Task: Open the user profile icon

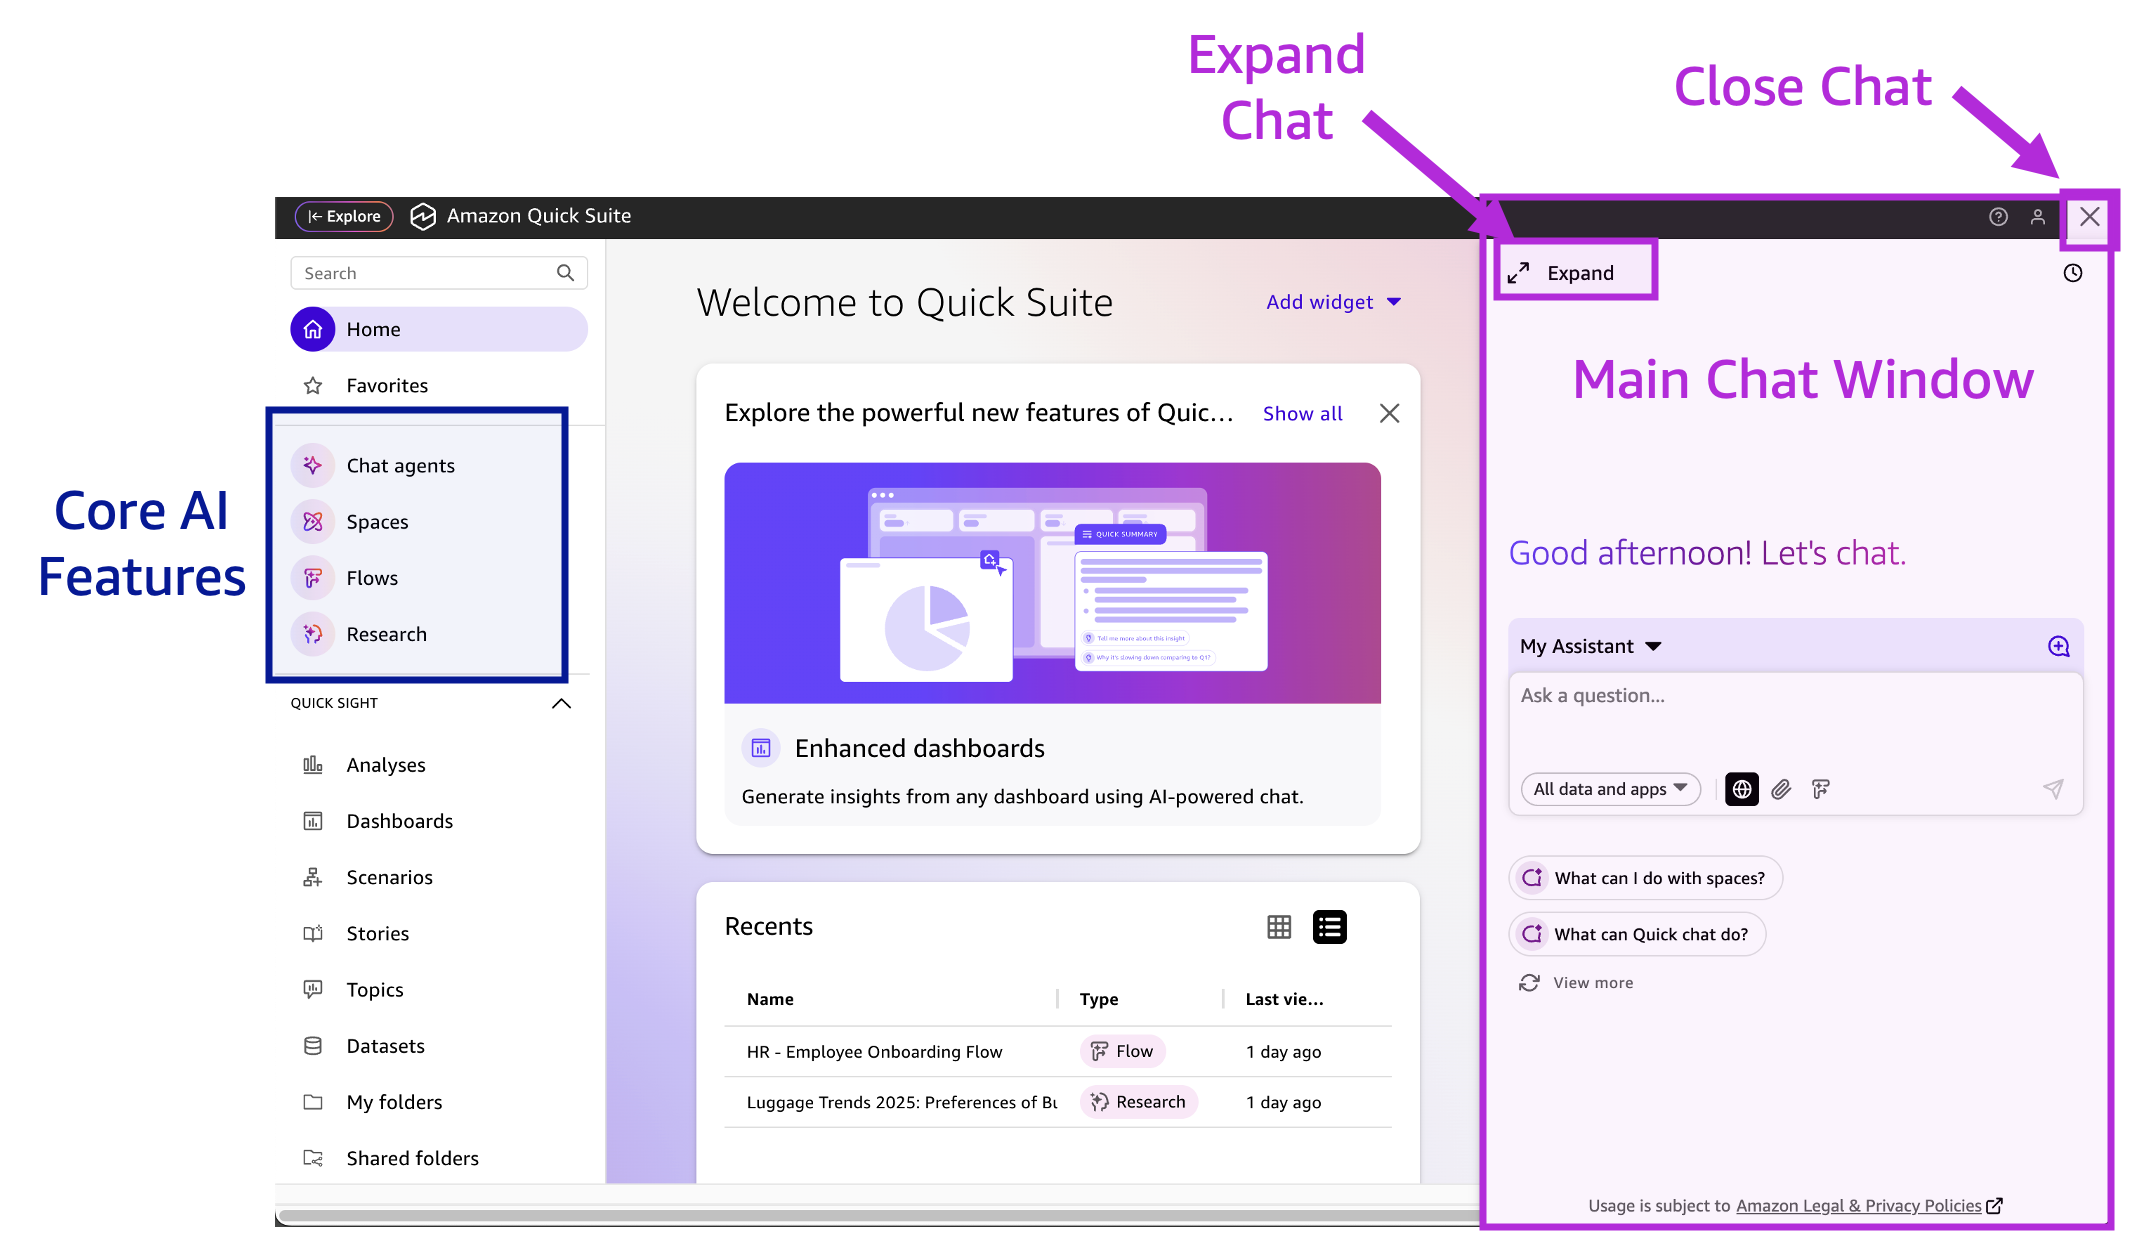Action: tap(2037, 217)
